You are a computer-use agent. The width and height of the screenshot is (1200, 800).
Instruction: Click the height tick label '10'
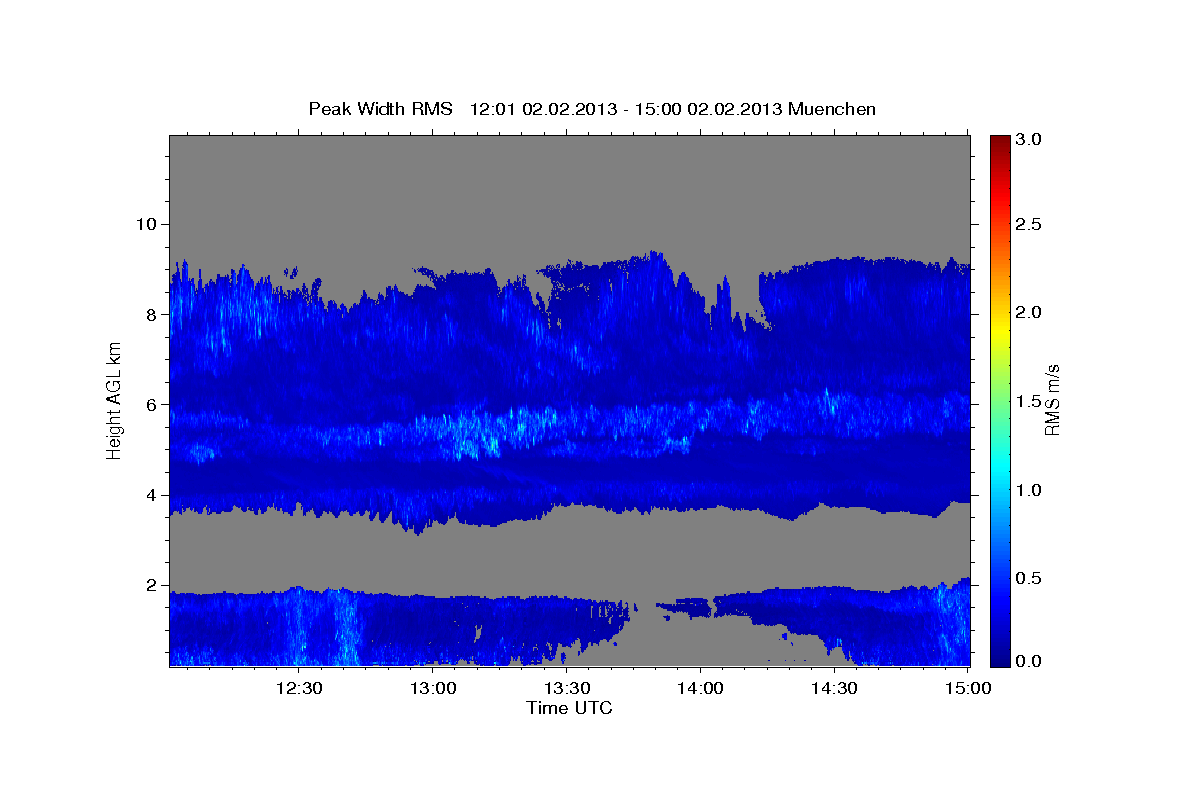tap(147, 224)
